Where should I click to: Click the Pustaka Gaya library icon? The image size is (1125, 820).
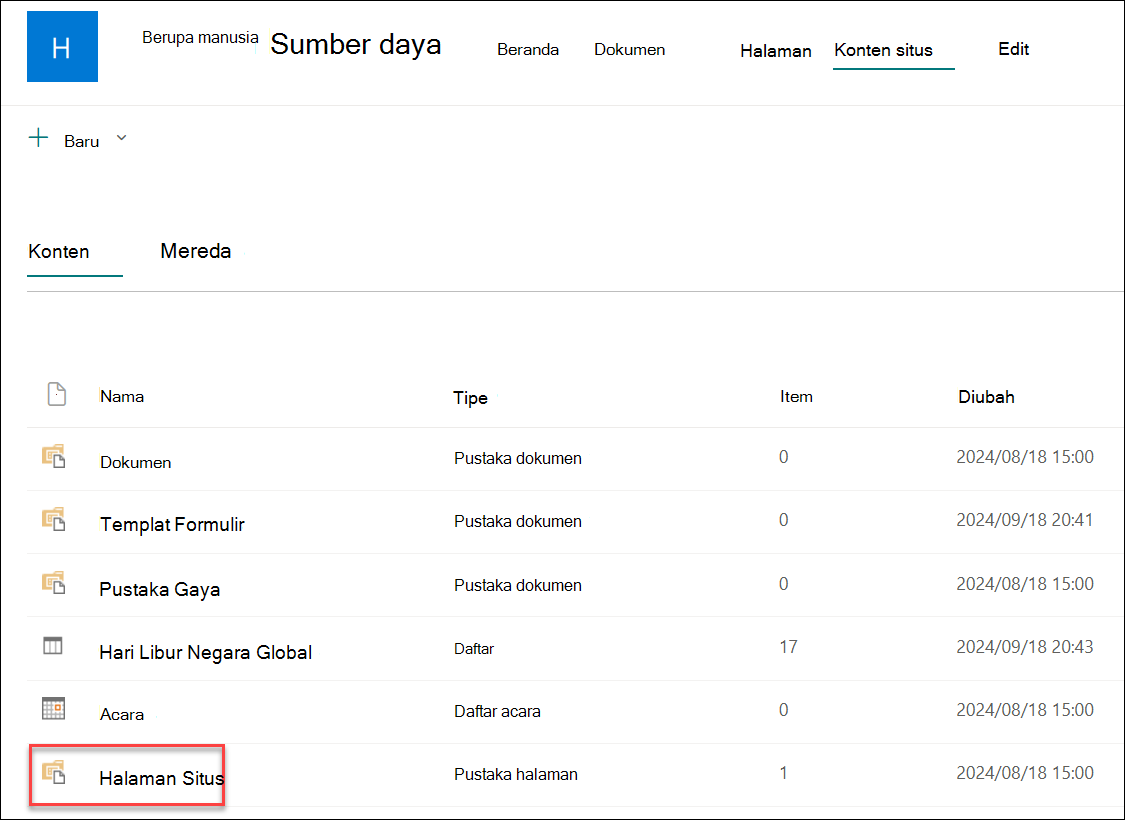(x=54, y=583)
